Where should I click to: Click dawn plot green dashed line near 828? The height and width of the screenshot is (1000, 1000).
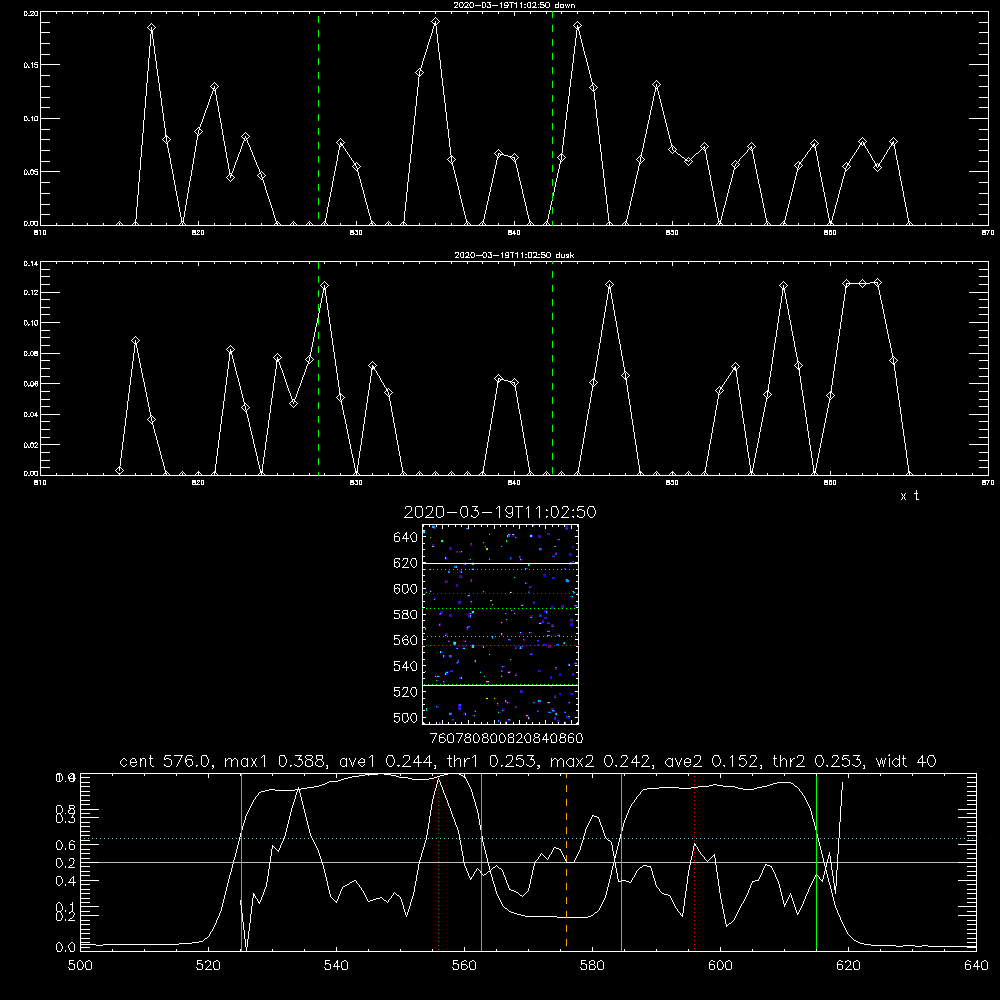pos(318,119)
